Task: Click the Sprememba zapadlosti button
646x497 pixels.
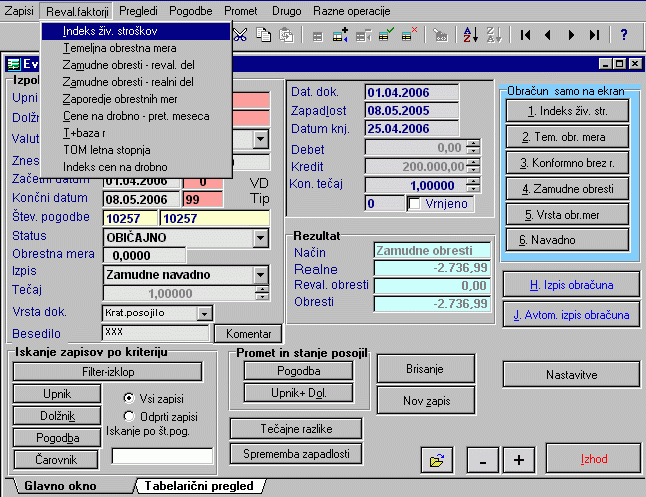Action: point(296,454)
